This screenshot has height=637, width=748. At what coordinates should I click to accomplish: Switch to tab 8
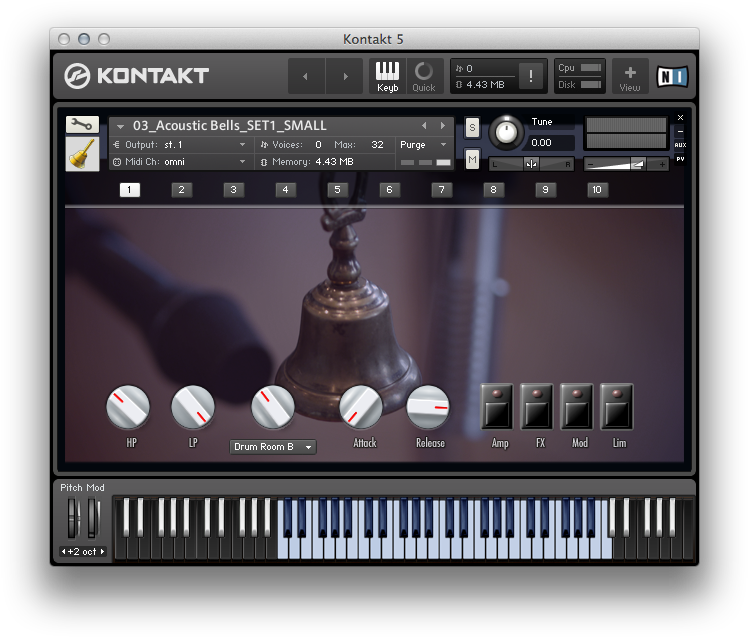coord(493,190)
